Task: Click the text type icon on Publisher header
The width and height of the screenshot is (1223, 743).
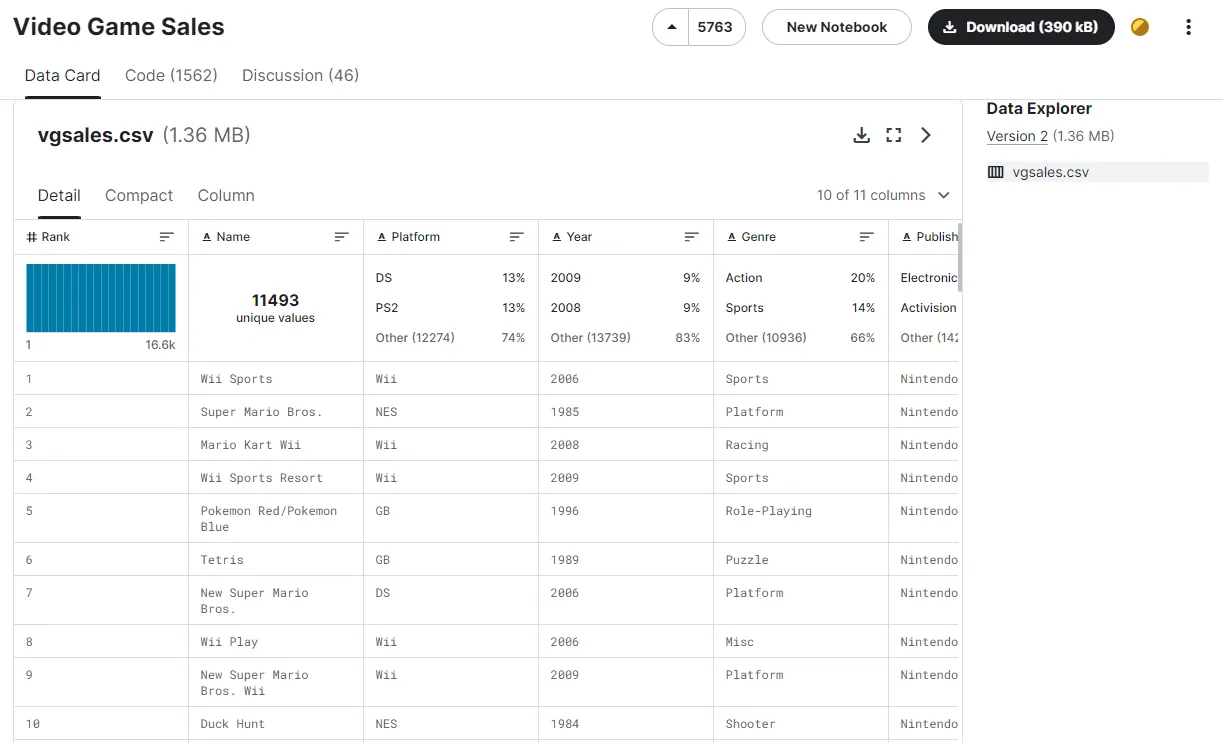Action: point(907,237)
